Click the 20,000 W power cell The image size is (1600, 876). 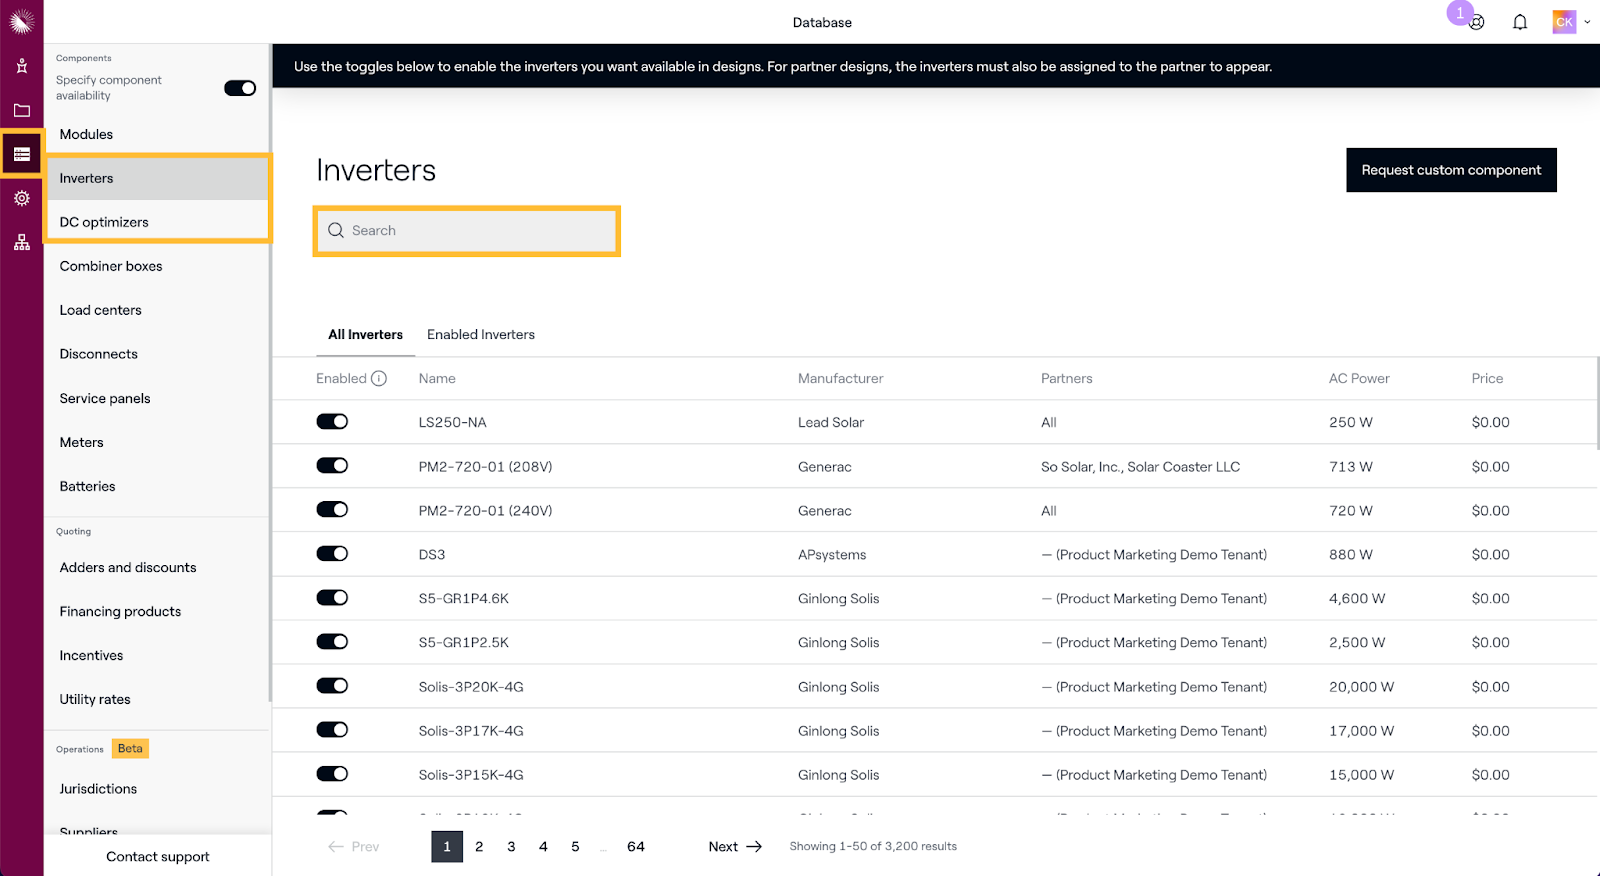1361,687
